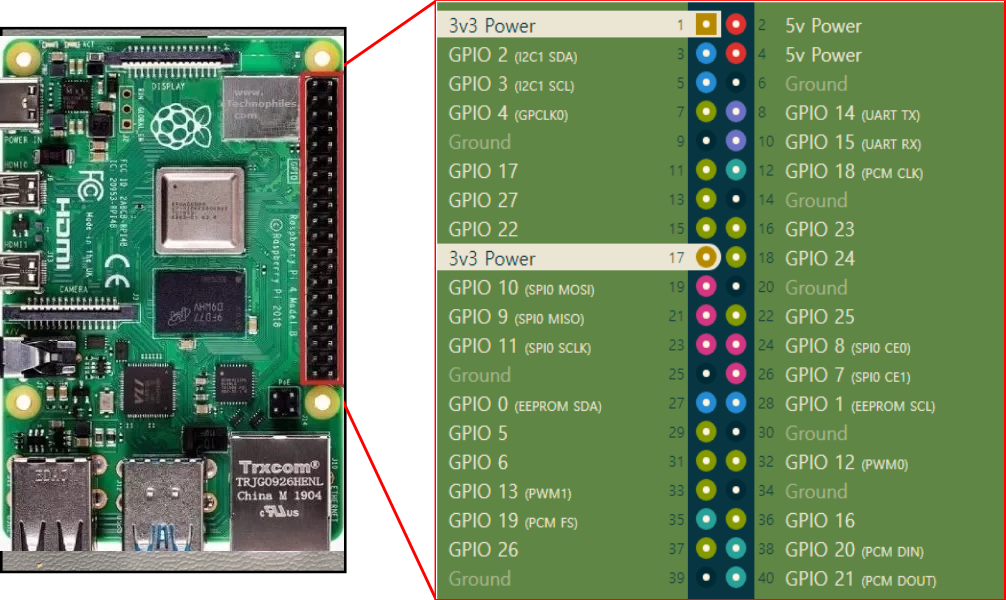1006x600 pixels.
Task: Click the GPIO 22 label
Action: click(483, 229)
